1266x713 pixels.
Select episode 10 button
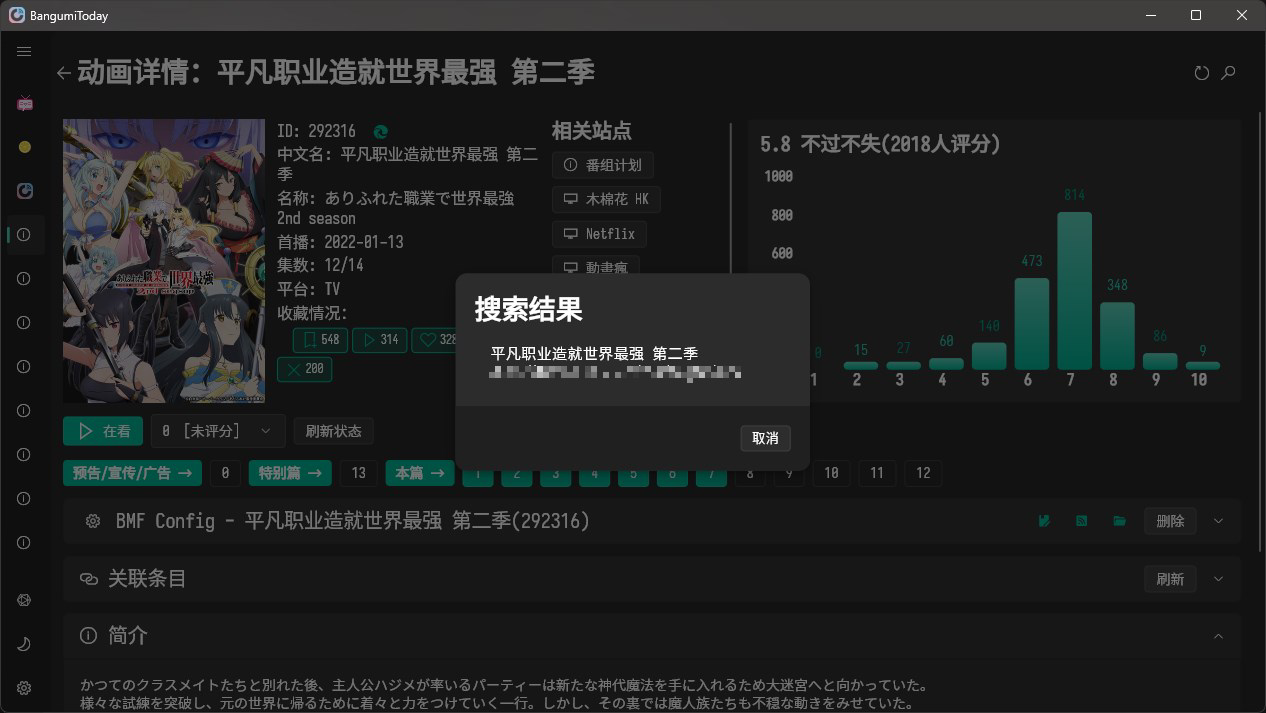point(831,473)
